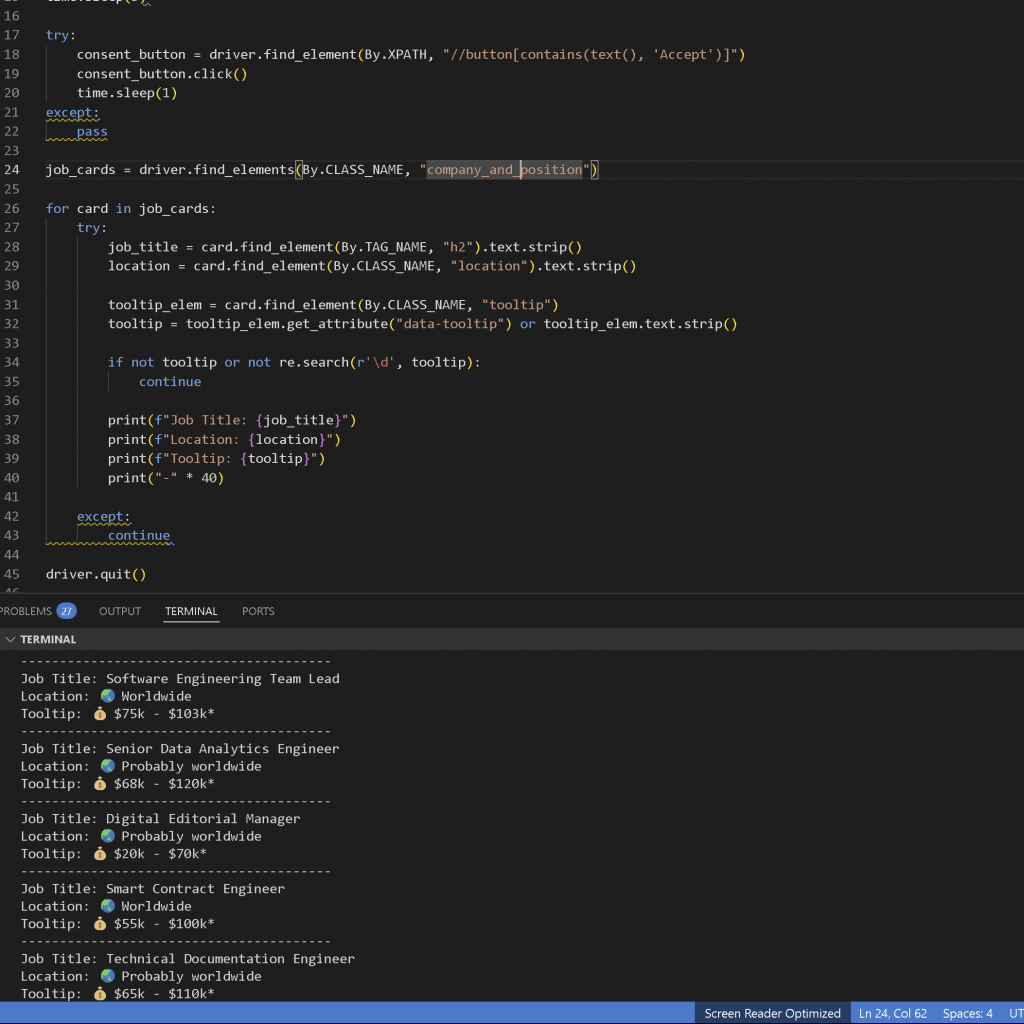Click the '$68k - $120k*' tooltip output
The width and height of the screenshot is (1024, 1024).
pos(164,784)
